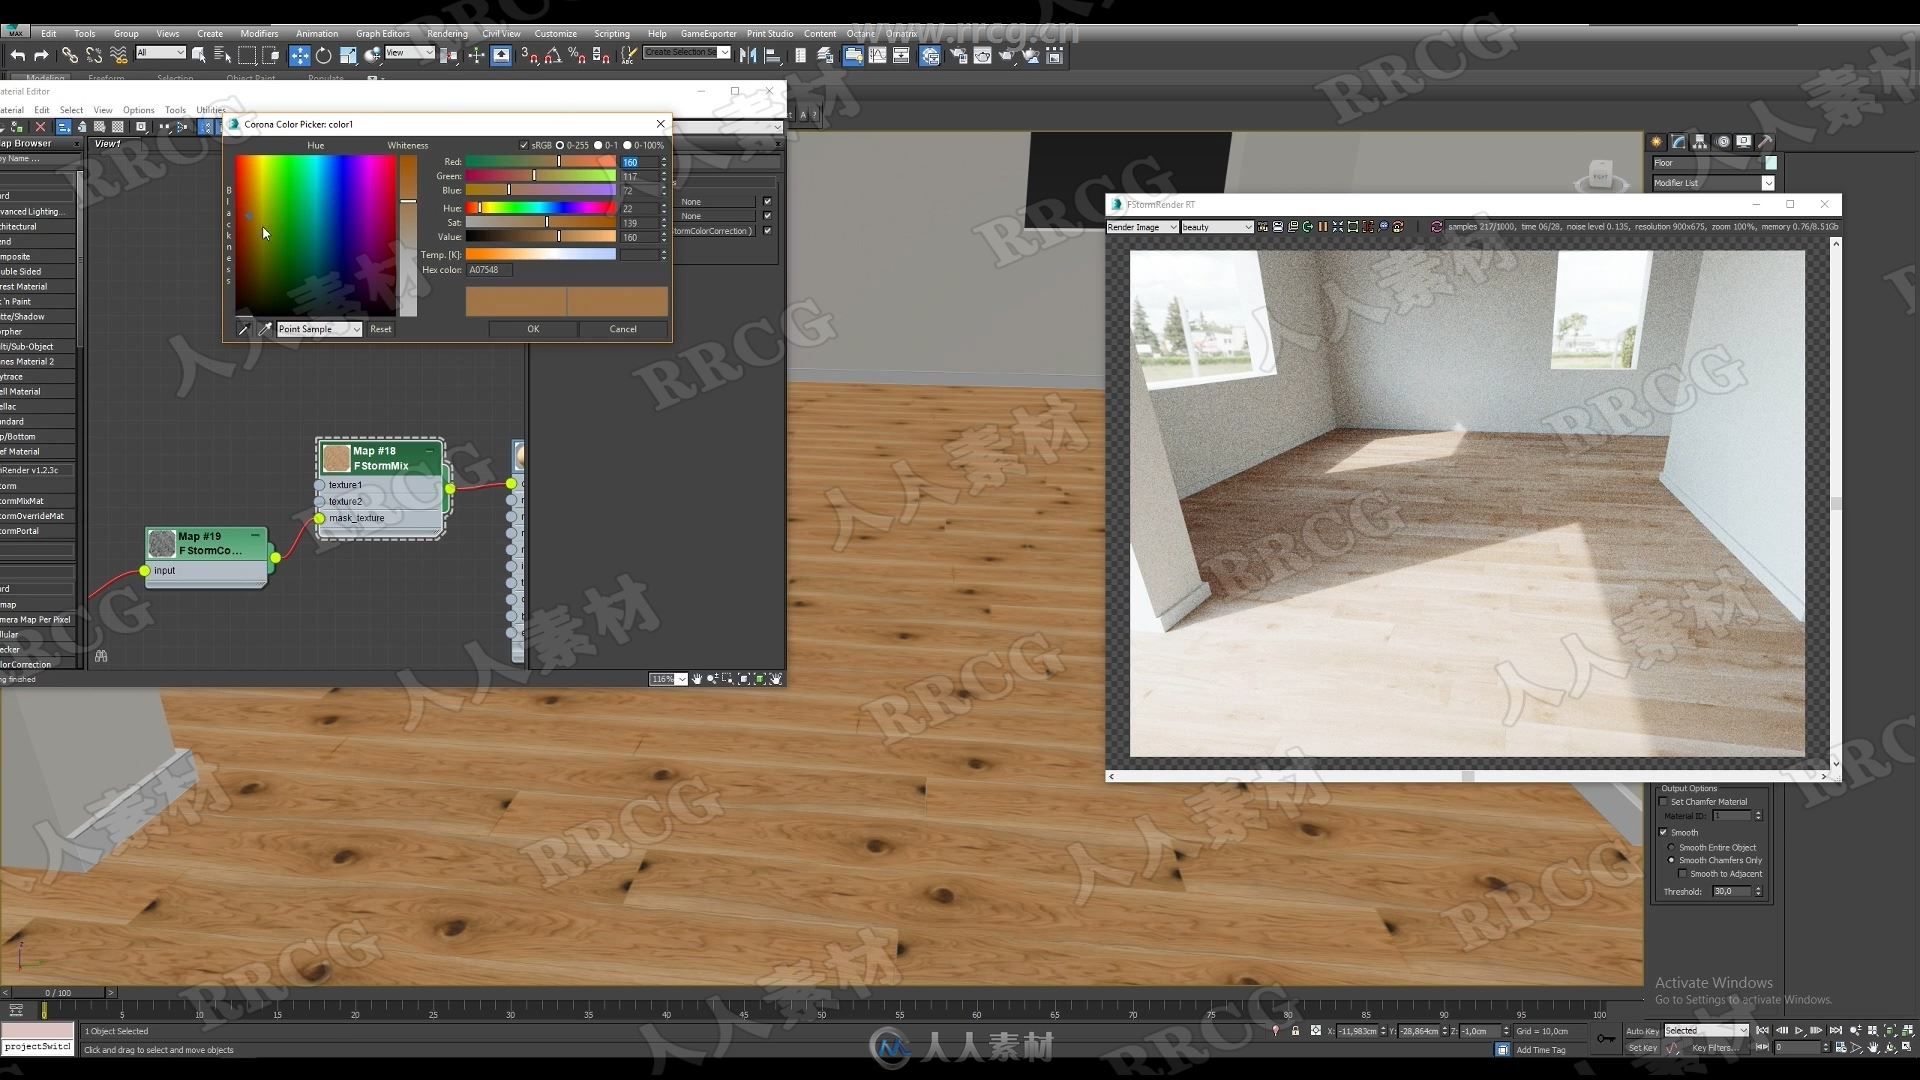Viewport: 1920px width, 1080px height.
Task: Select the Link tool in main toolbar
Action: click(x=69, y=56)
